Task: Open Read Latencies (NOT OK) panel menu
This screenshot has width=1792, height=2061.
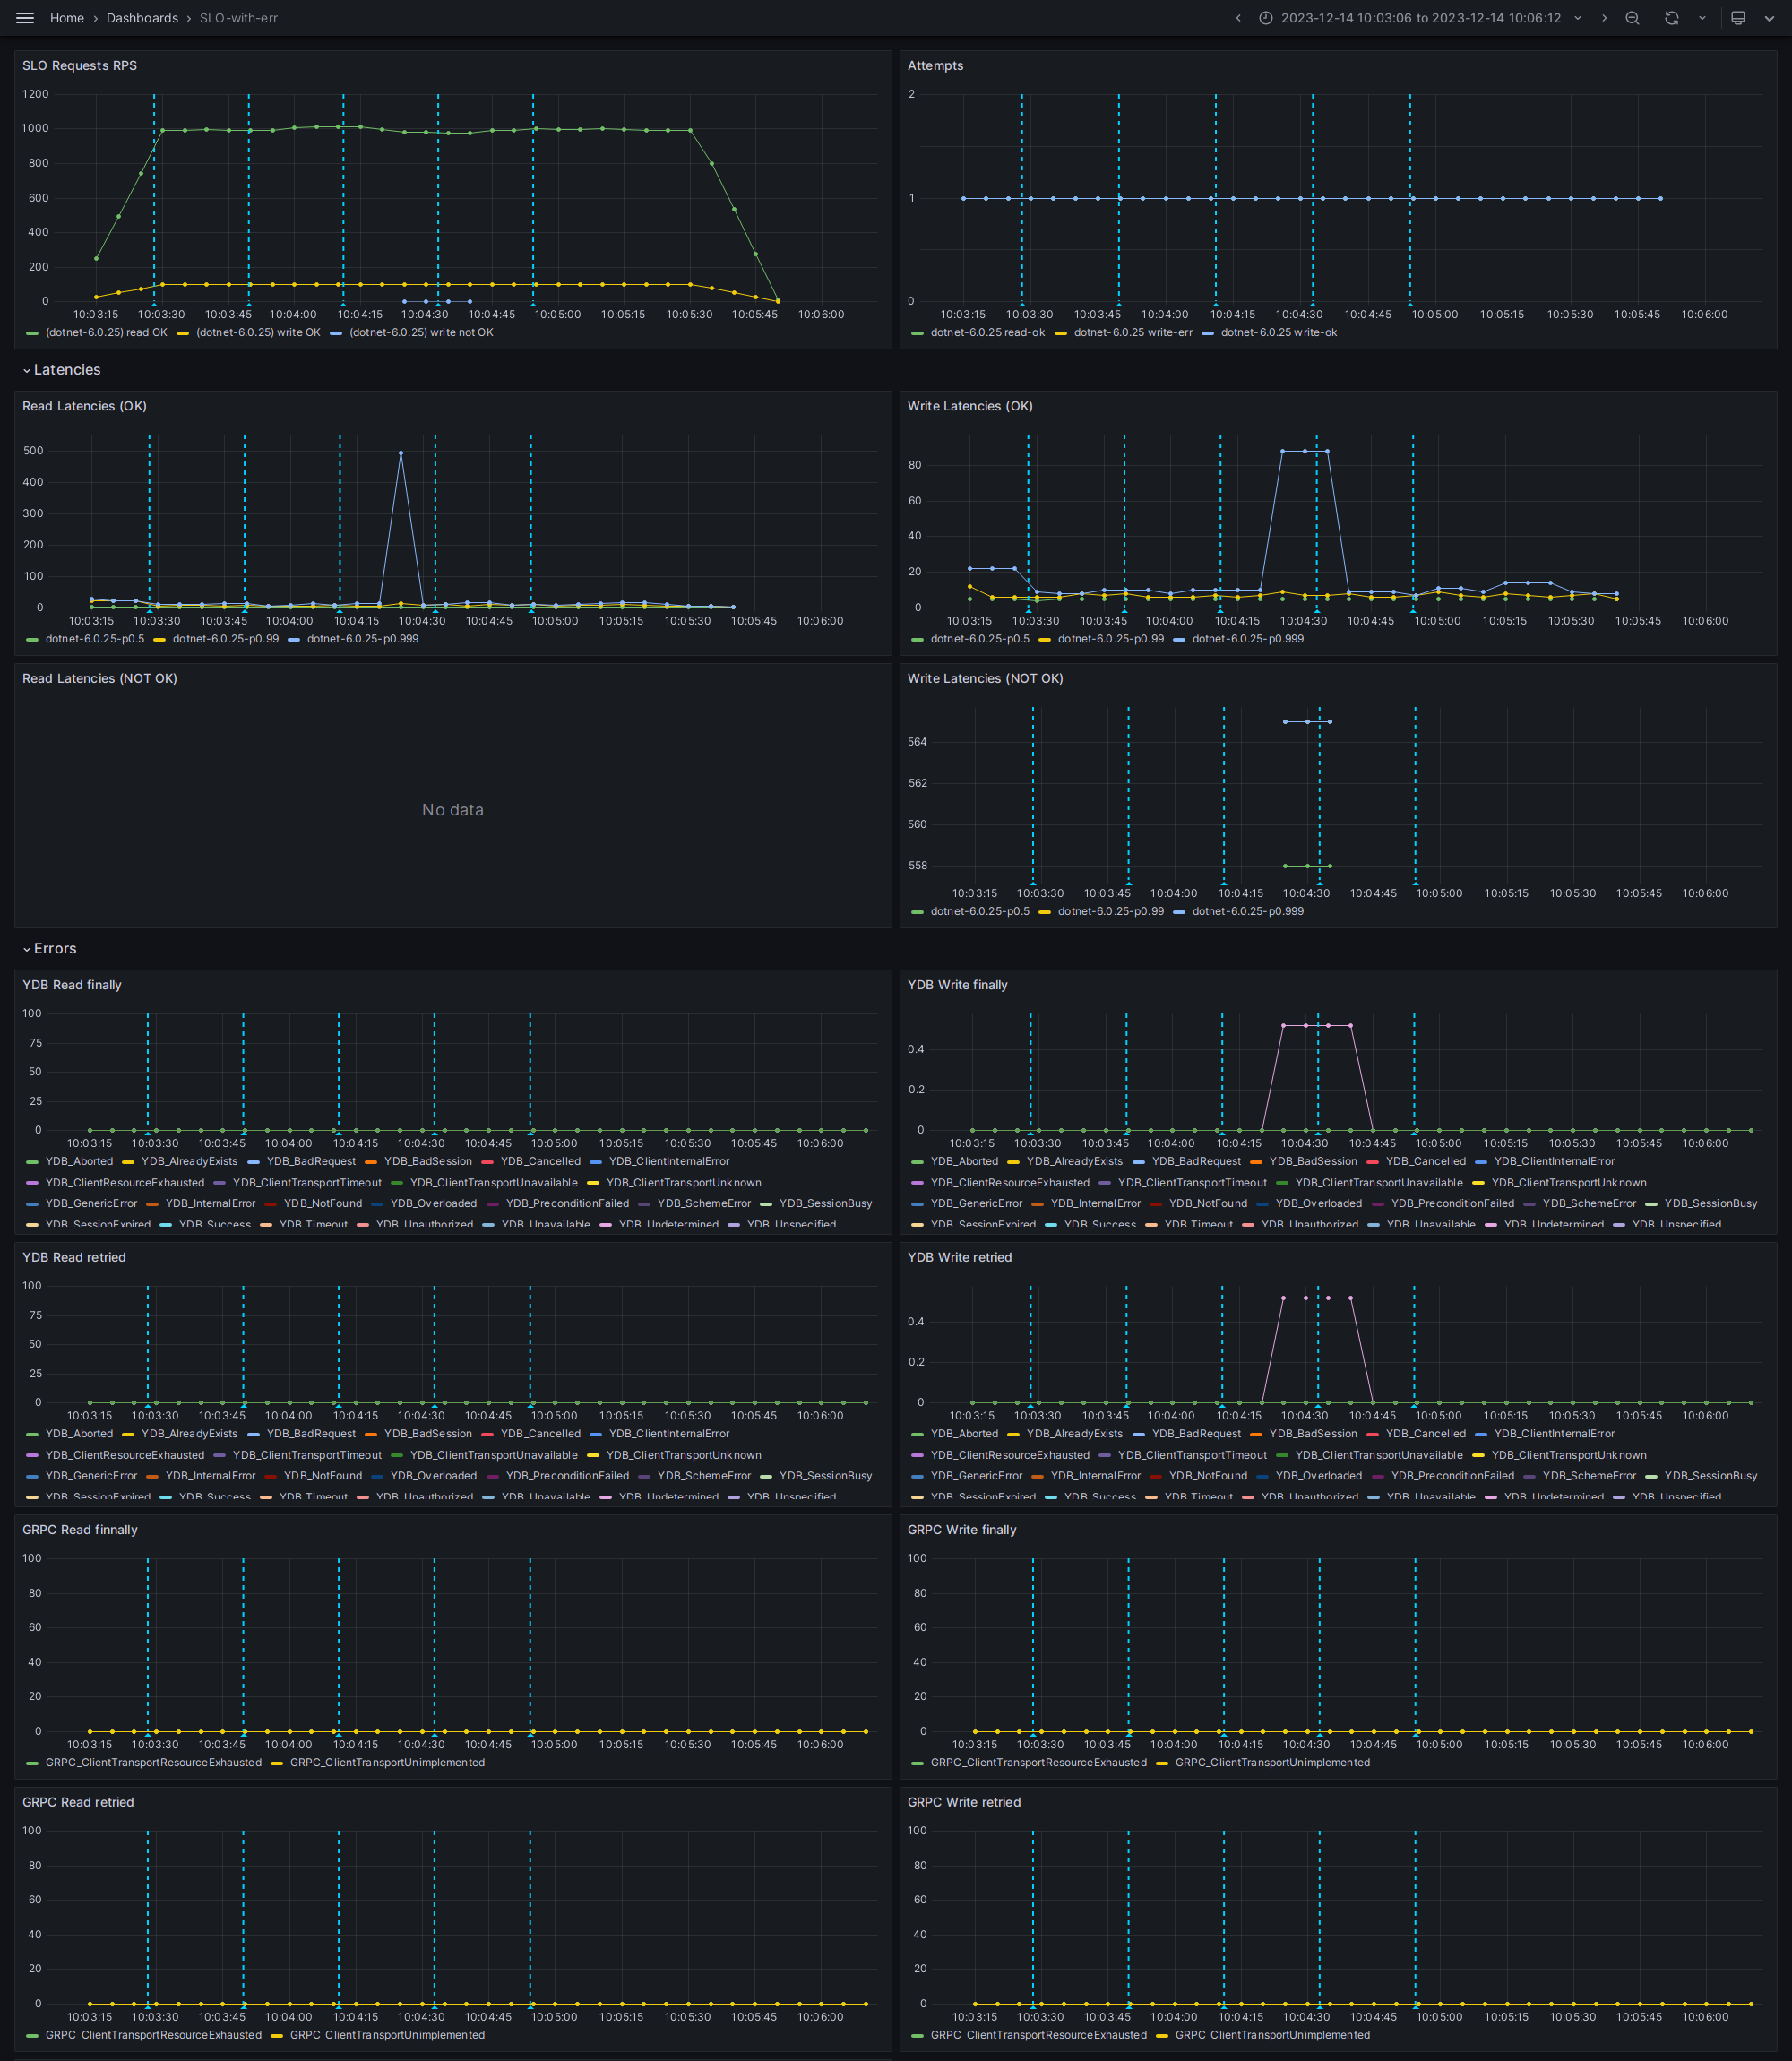Action: (x=100, y=679)
